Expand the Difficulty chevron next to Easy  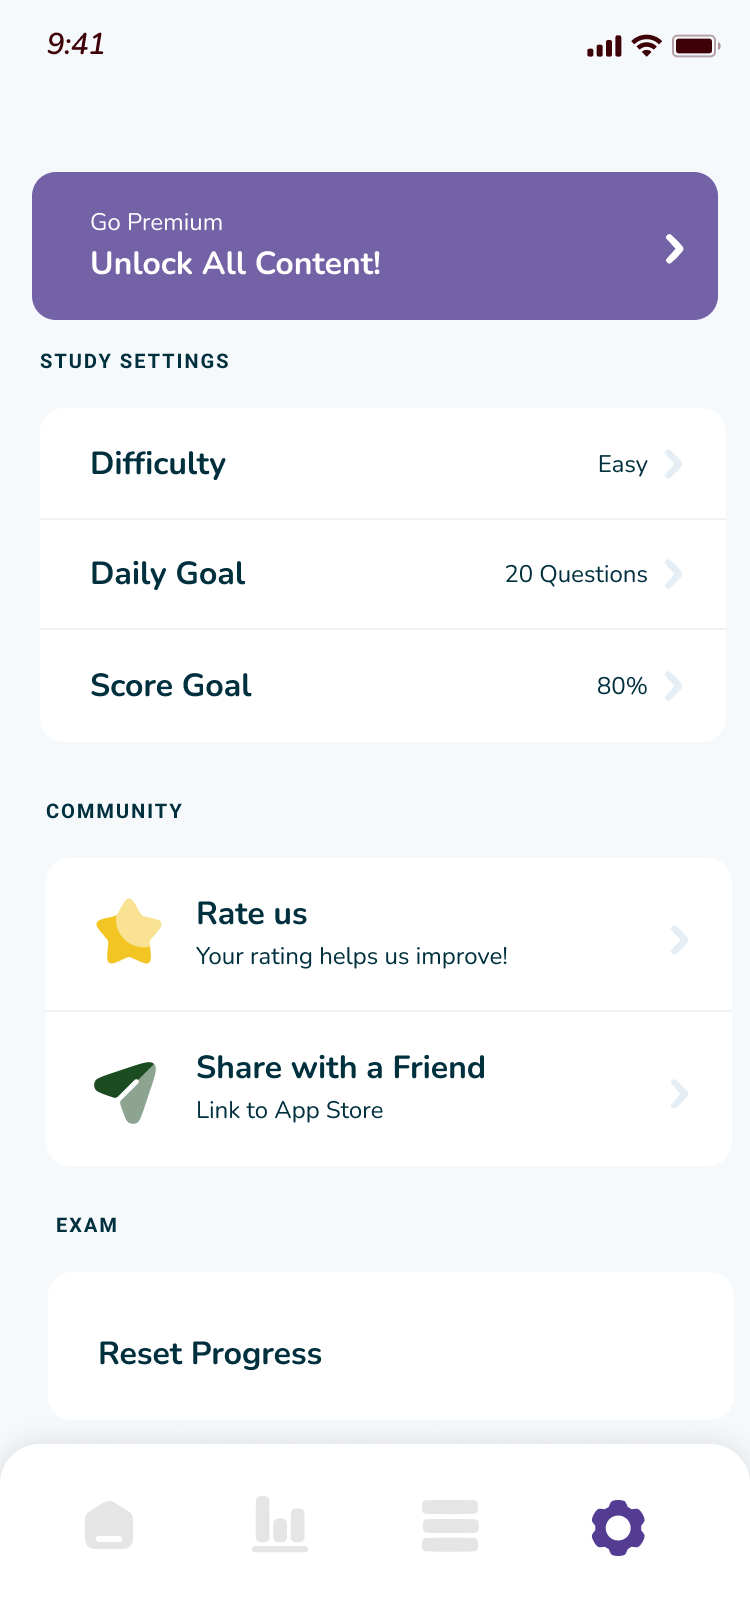click(x=674, y=464)
